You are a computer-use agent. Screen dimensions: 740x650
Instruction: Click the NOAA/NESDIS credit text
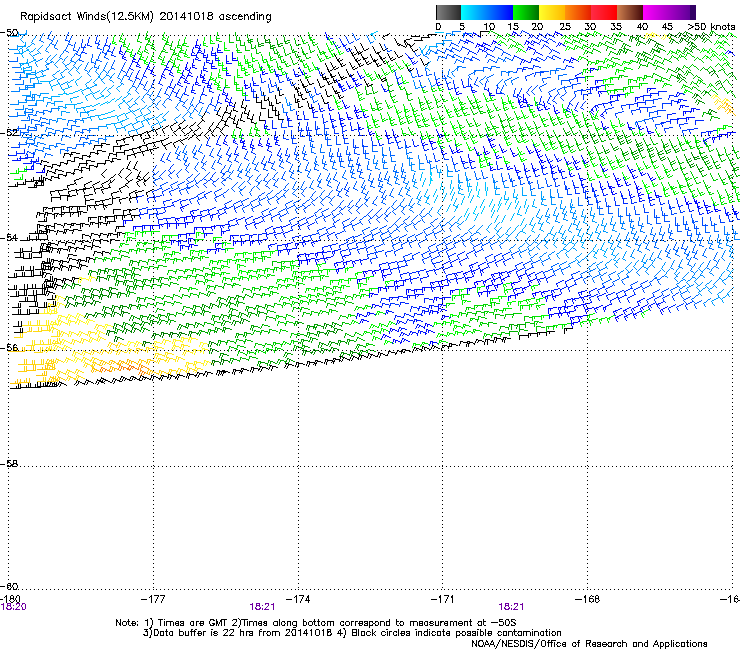[x=589, y=644]
